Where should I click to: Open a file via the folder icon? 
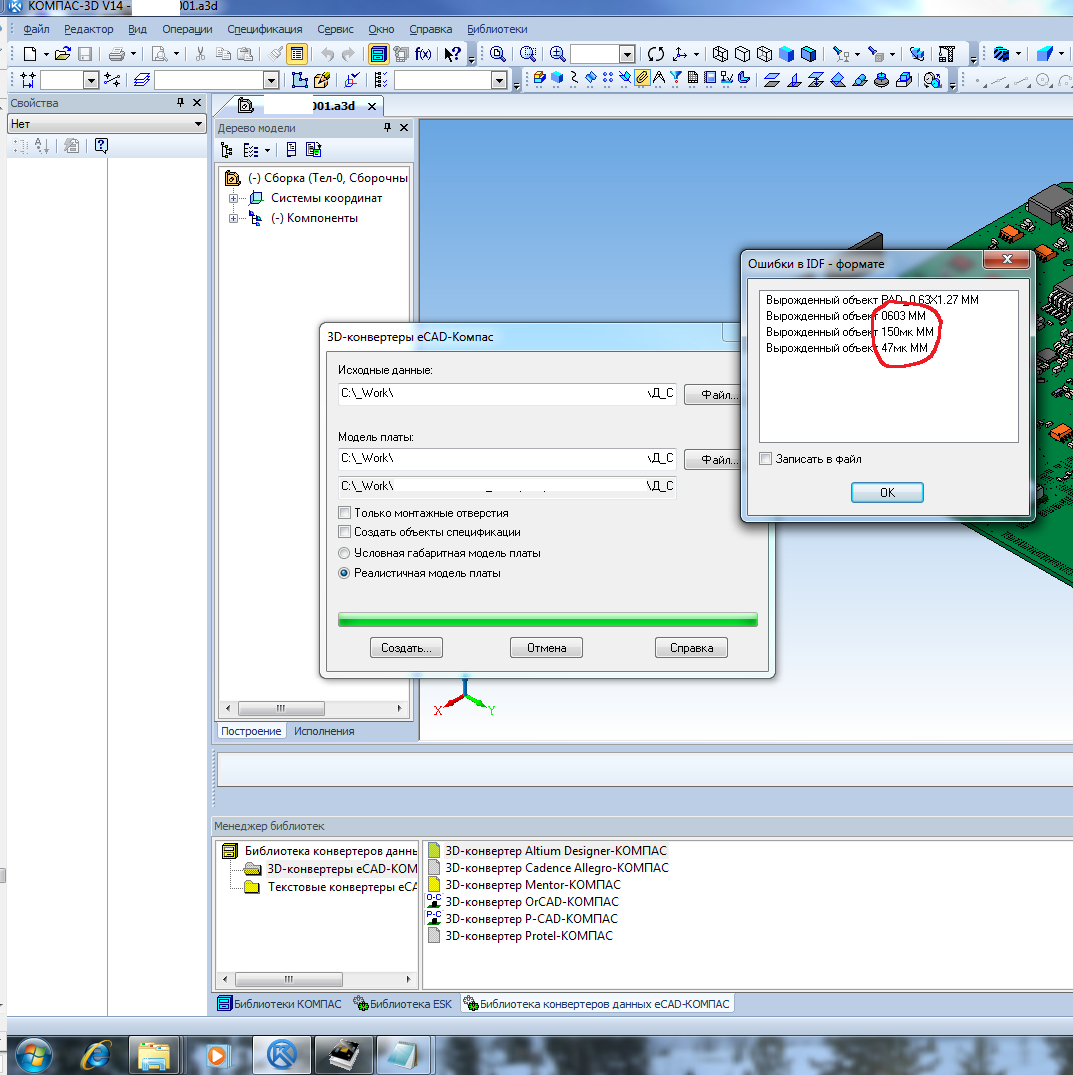pos(62,53)
